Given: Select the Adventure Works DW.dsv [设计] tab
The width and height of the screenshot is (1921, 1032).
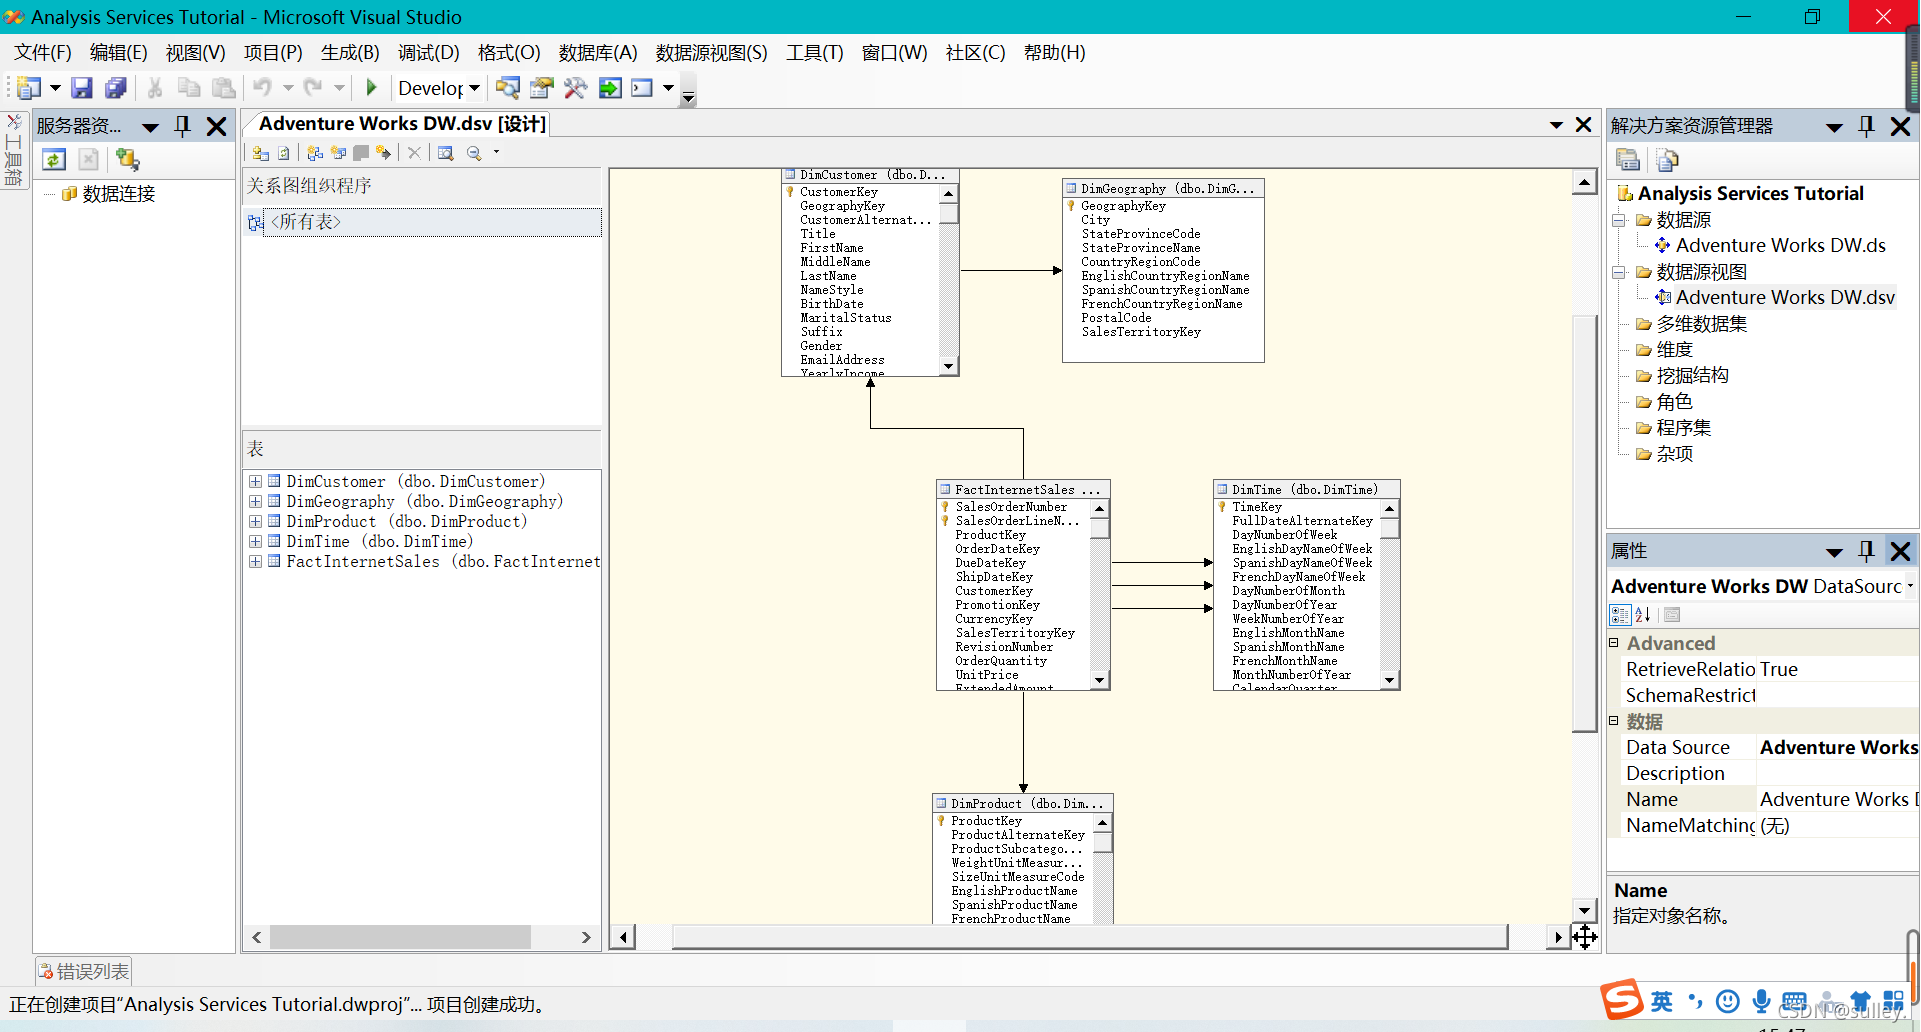Looking at the screenshot, I should point(402,124).
